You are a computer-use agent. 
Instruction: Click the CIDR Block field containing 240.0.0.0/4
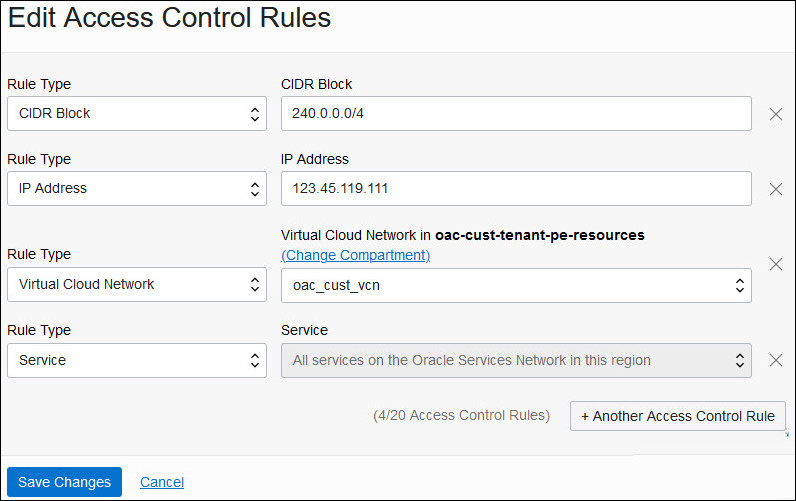(x=516, y=114)
